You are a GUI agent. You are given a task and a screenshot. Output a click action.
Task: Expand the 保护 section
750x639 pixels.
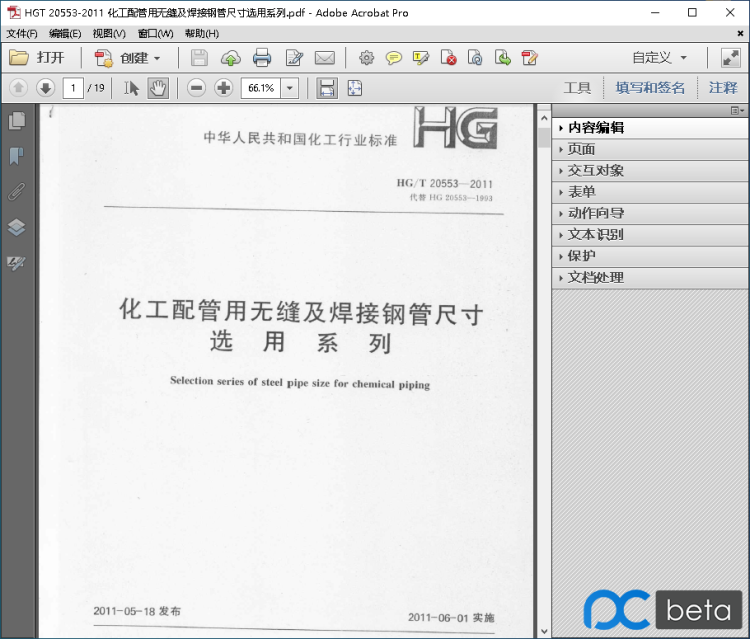[650, 256]
